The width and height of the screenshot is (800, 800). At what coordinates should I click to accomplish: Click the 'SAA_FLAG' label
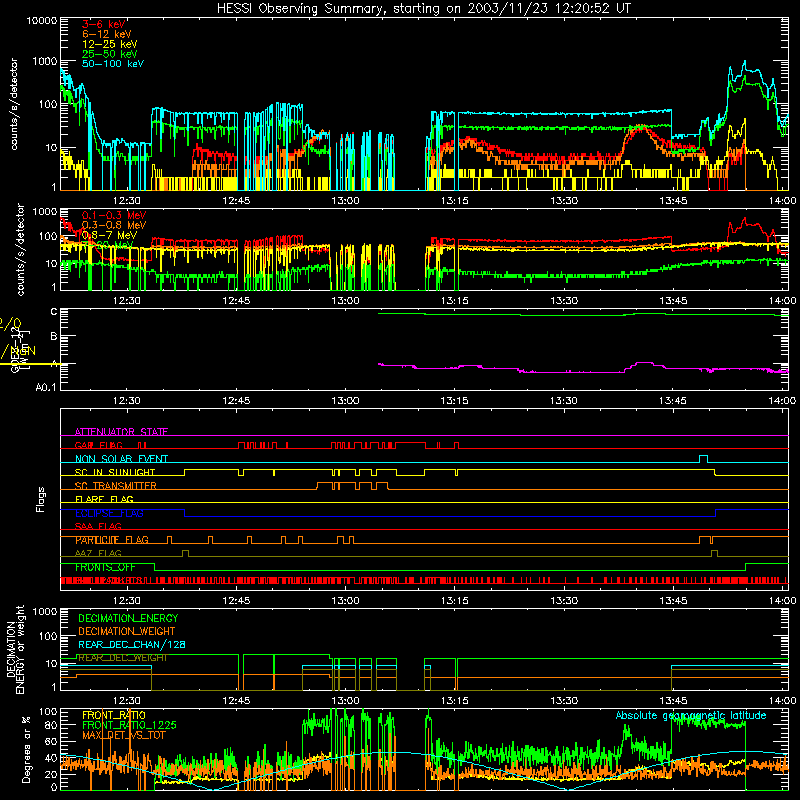tap(98, 526)
